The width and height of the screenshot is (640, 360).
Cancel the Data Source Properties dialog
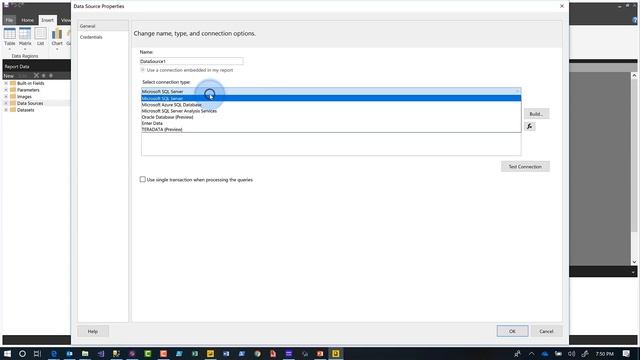[546, 331]
